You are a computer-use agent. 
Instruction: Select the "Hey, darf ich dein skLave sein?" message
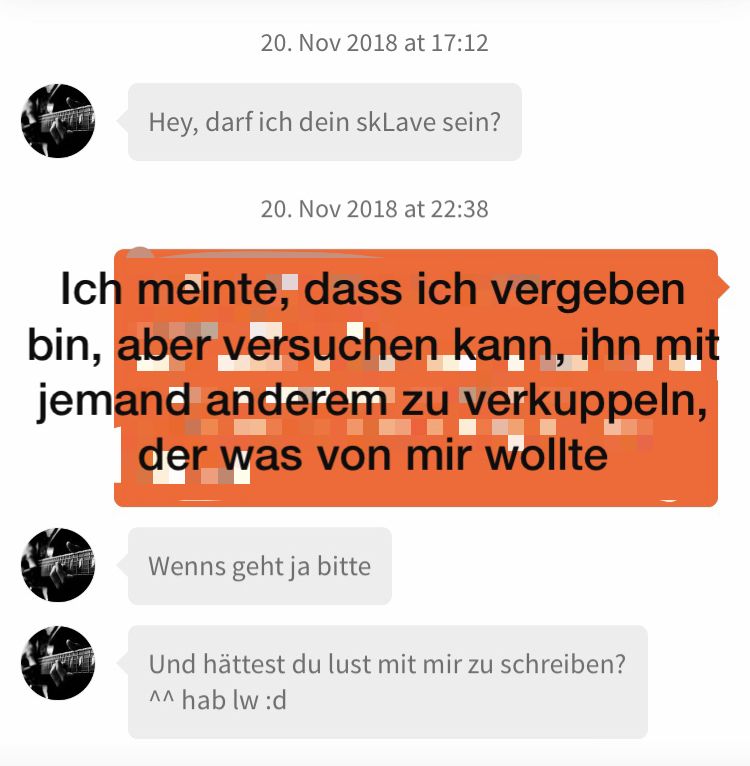click(x=325, y=122)
